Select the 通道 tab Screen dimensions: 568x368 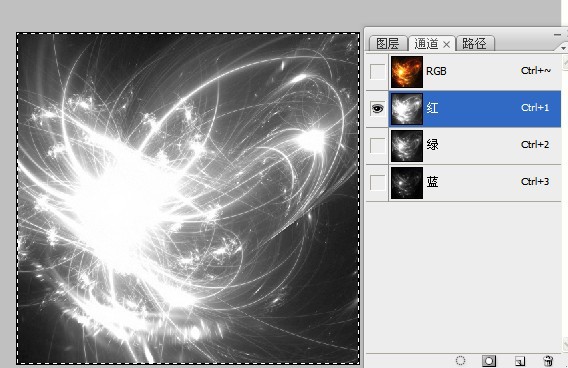(426, 44)
